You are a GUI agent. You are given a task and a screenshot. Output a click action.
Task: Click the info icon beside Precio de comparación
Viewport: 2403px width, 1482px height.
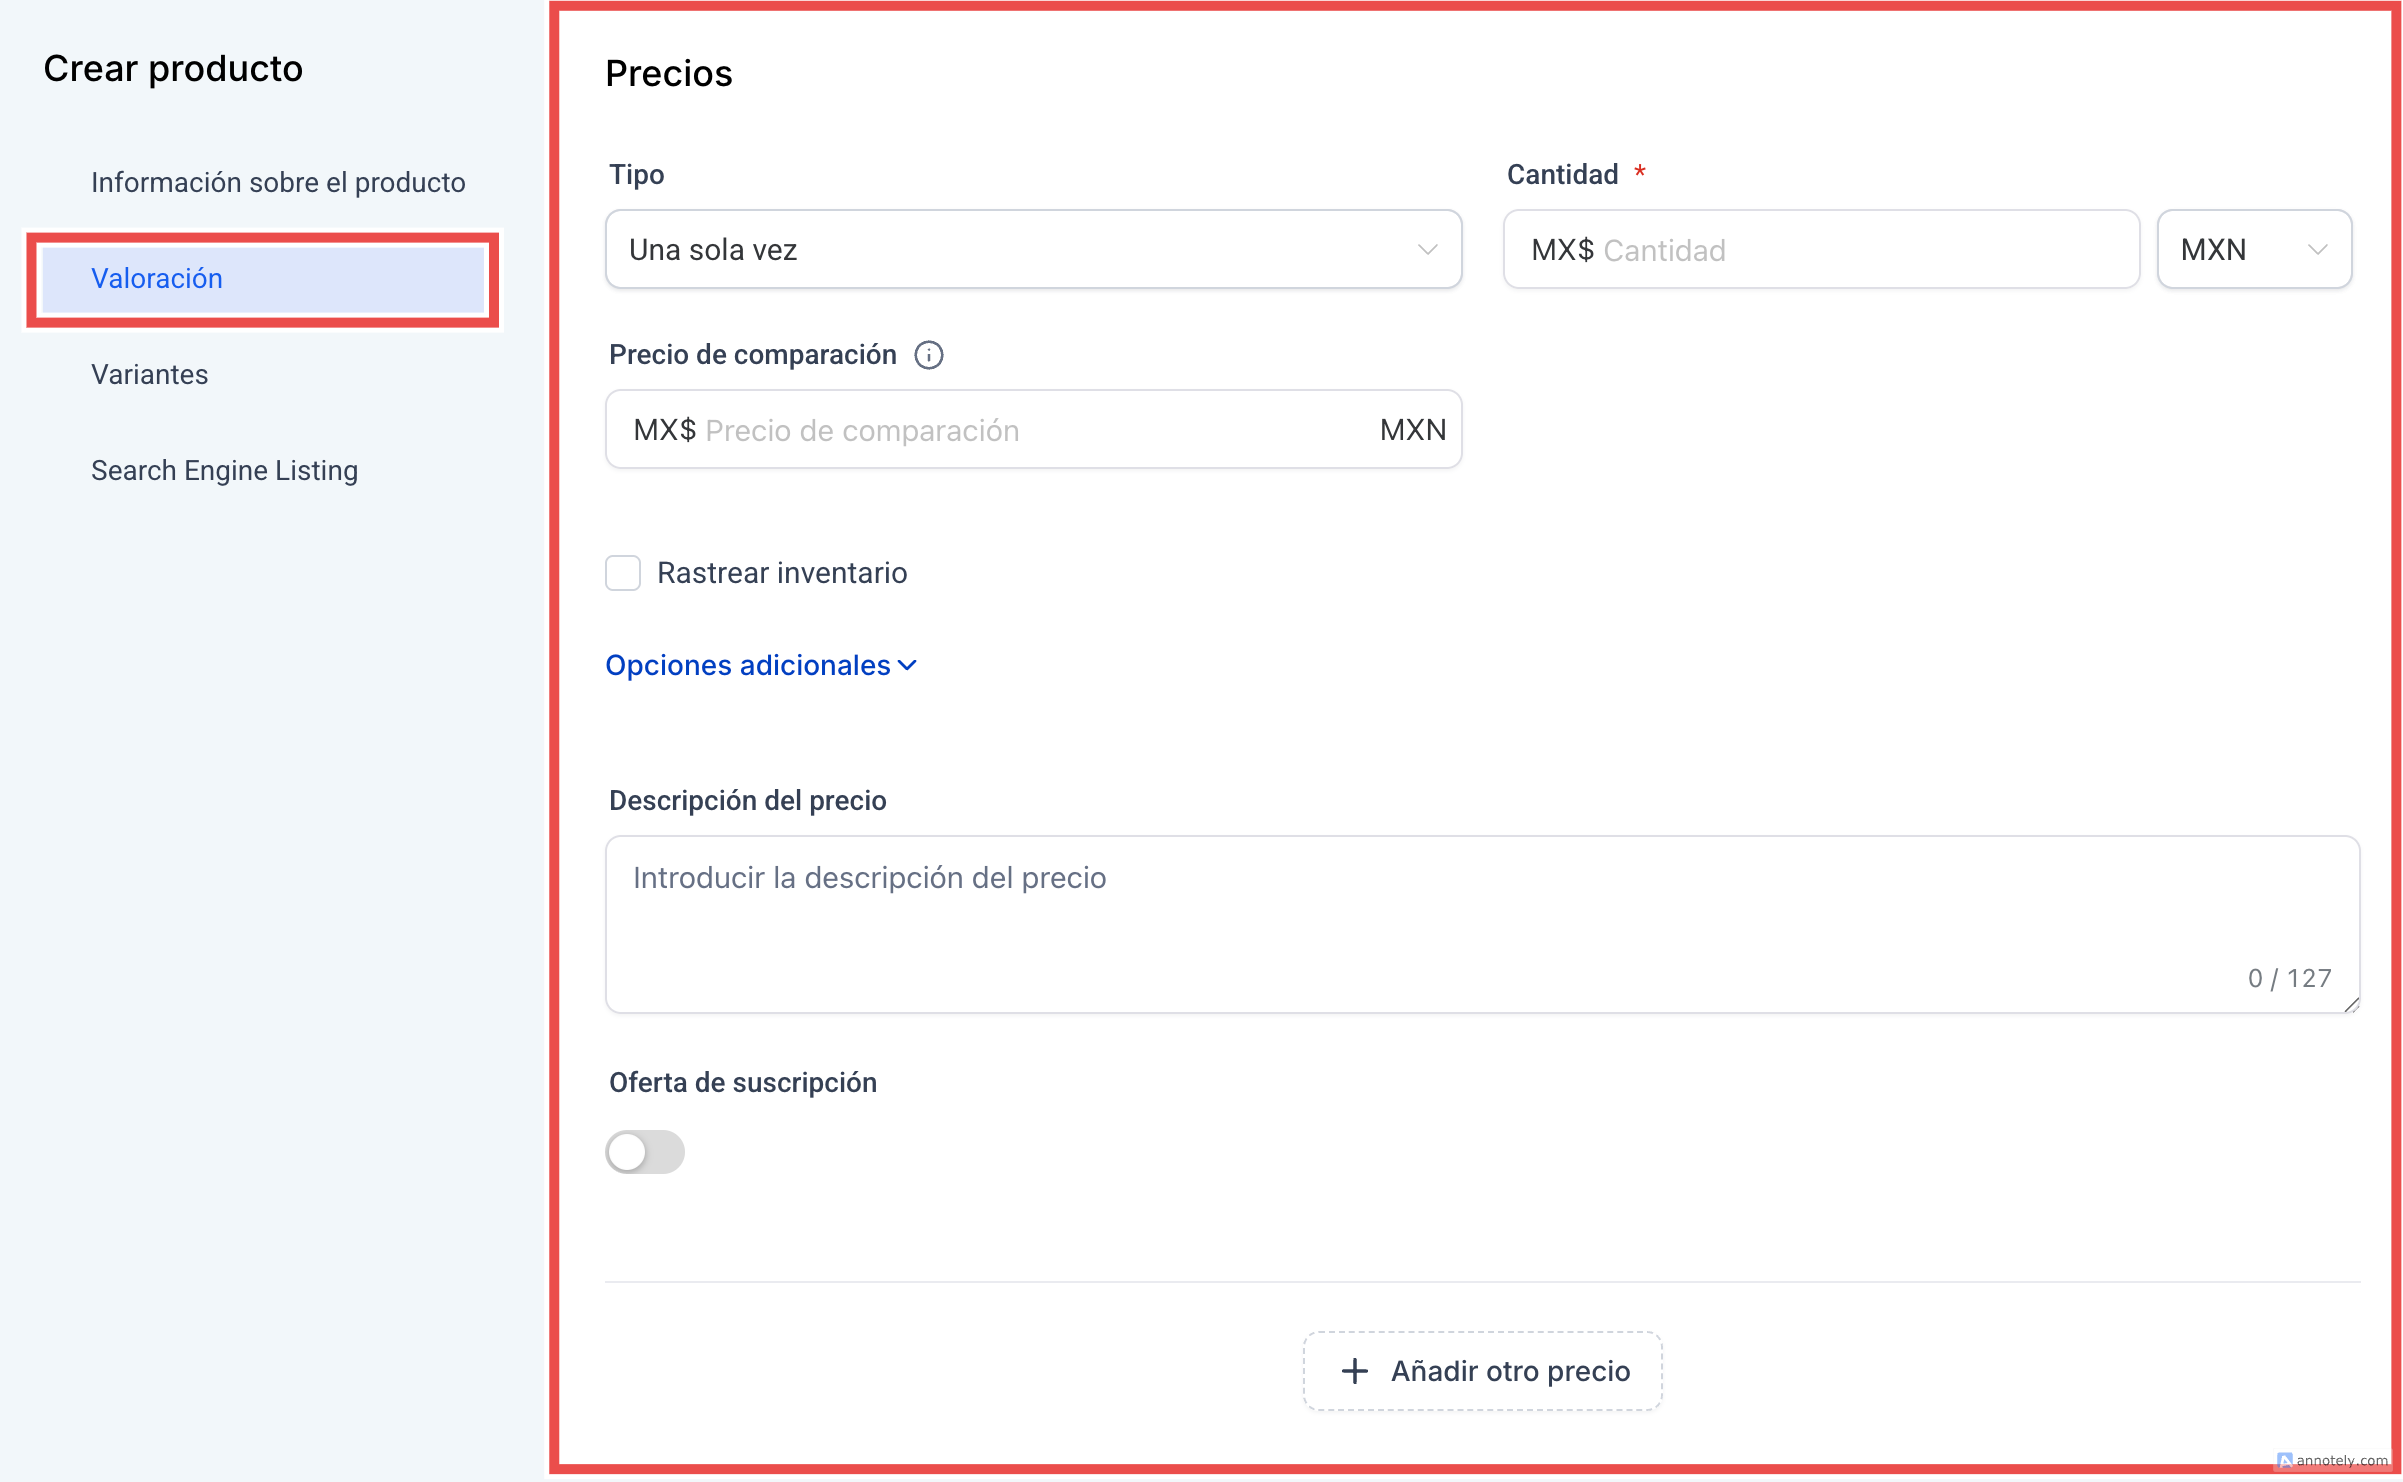click(x=928, y=355)
